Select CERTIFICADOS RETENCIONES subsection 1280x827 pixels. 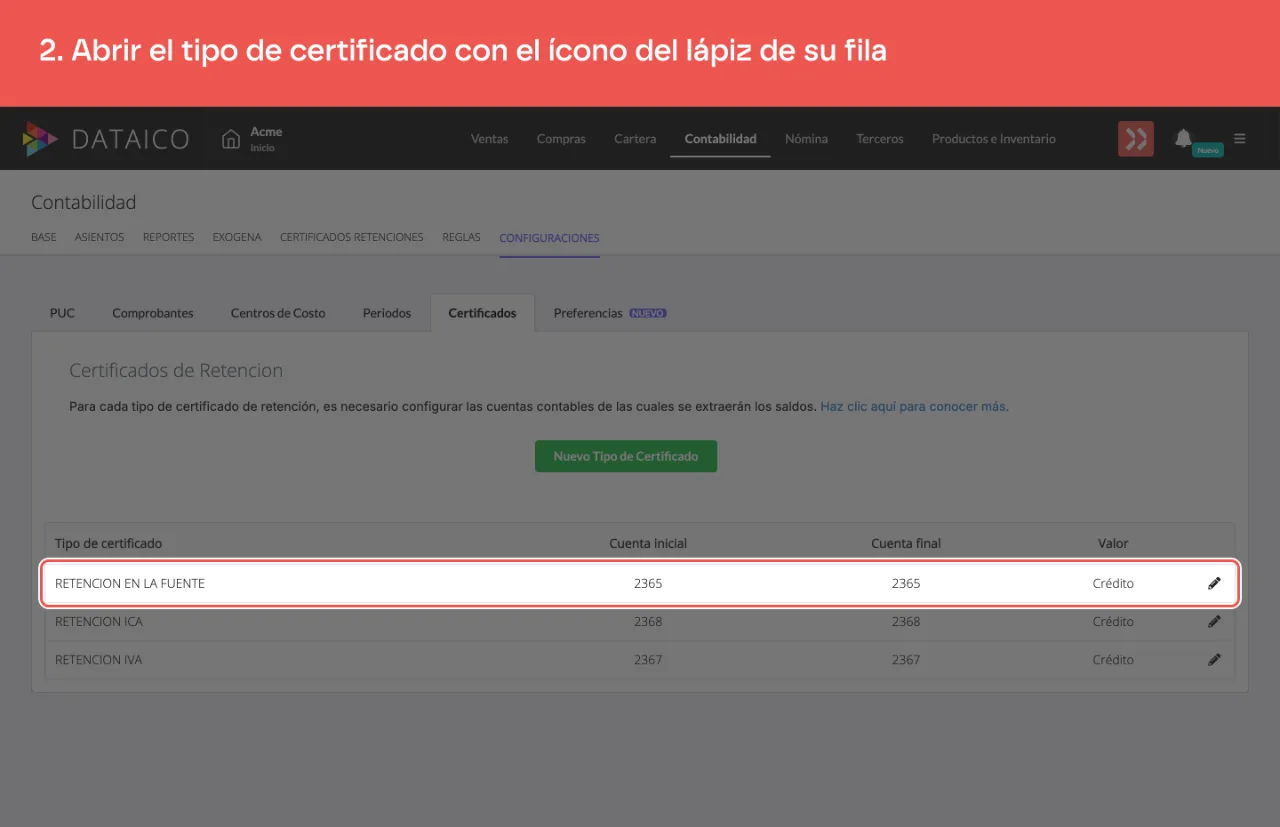click(x=352, y=238)
